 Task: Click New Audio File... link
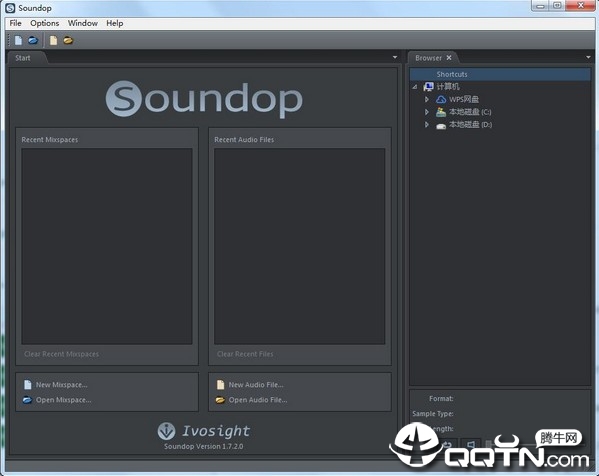tap(256, 385)
